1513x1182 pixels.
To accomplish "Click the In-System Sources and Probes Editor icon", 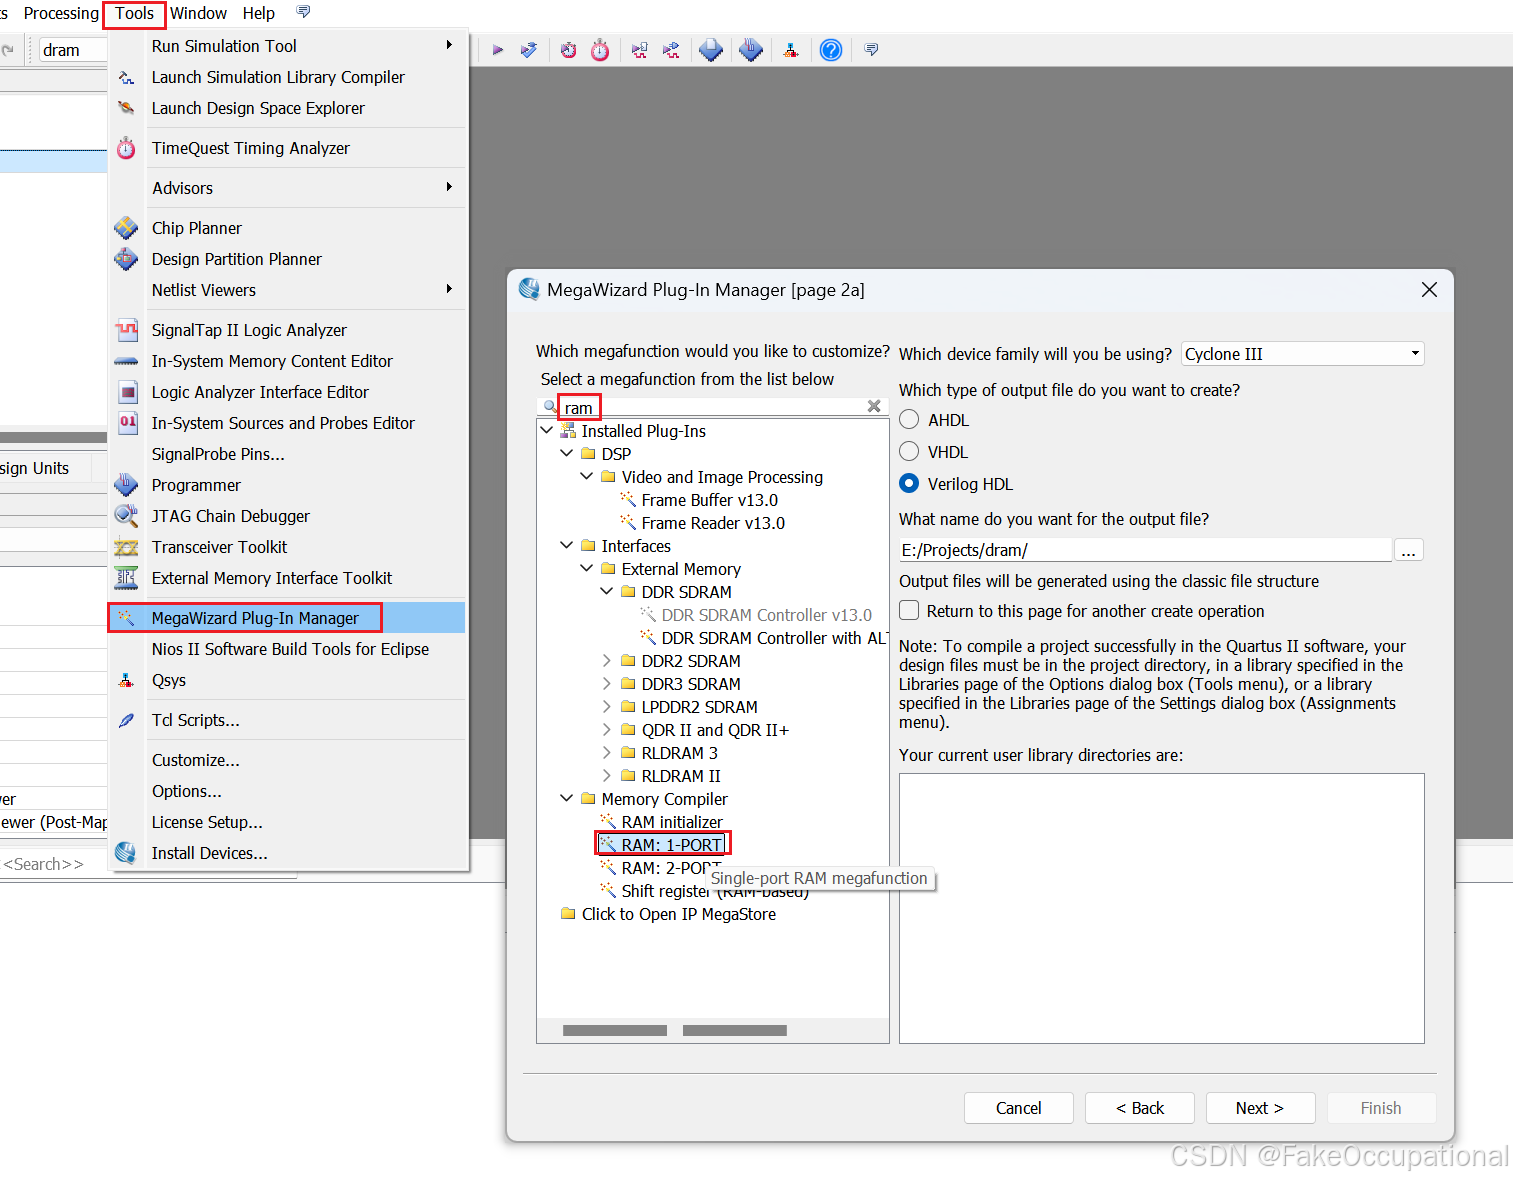I will pyautogui.click(x=128, y=423).
